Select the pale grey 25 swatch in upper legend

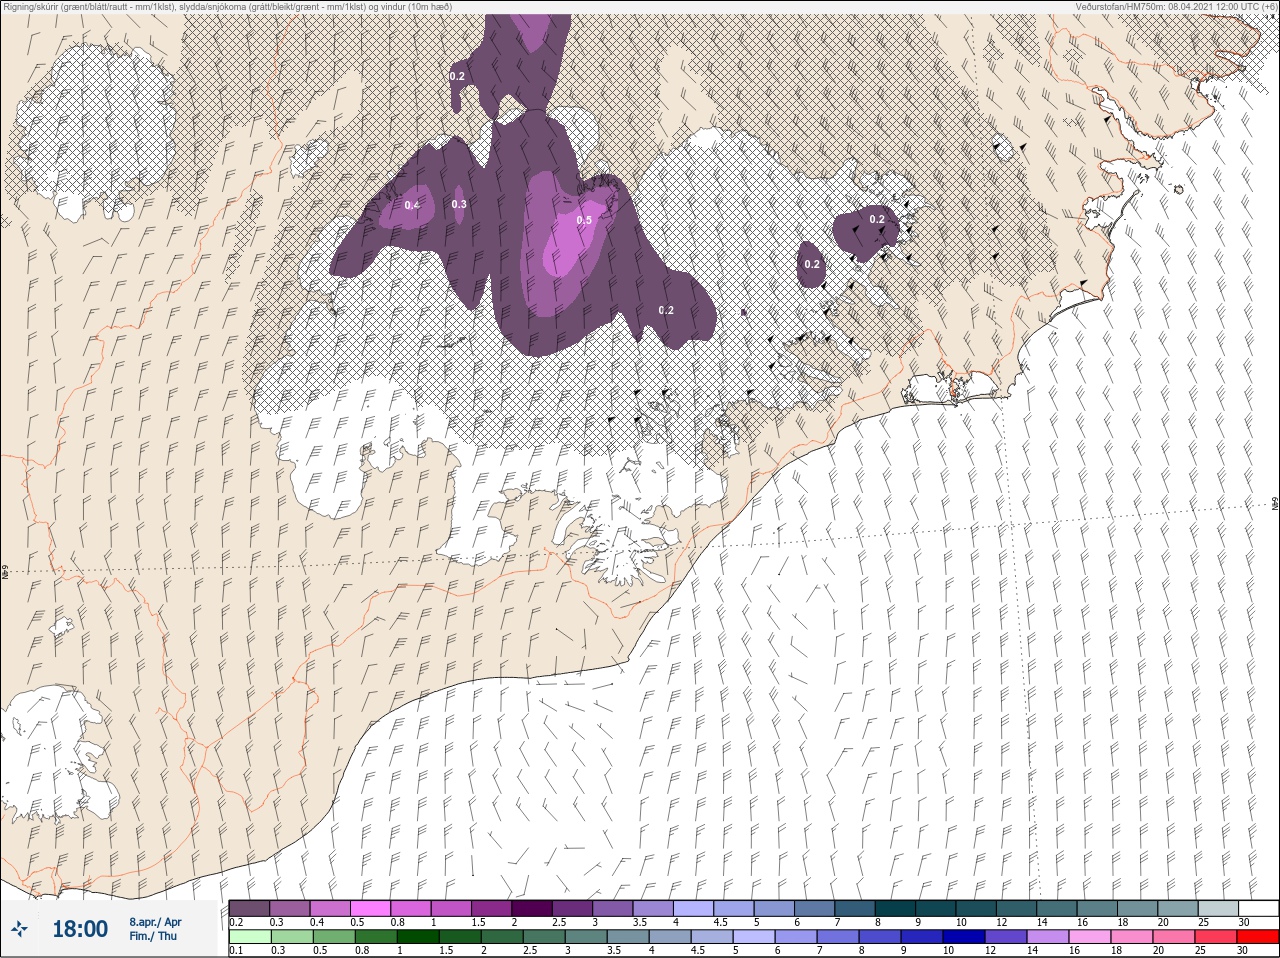click(x=1218, y=908)
